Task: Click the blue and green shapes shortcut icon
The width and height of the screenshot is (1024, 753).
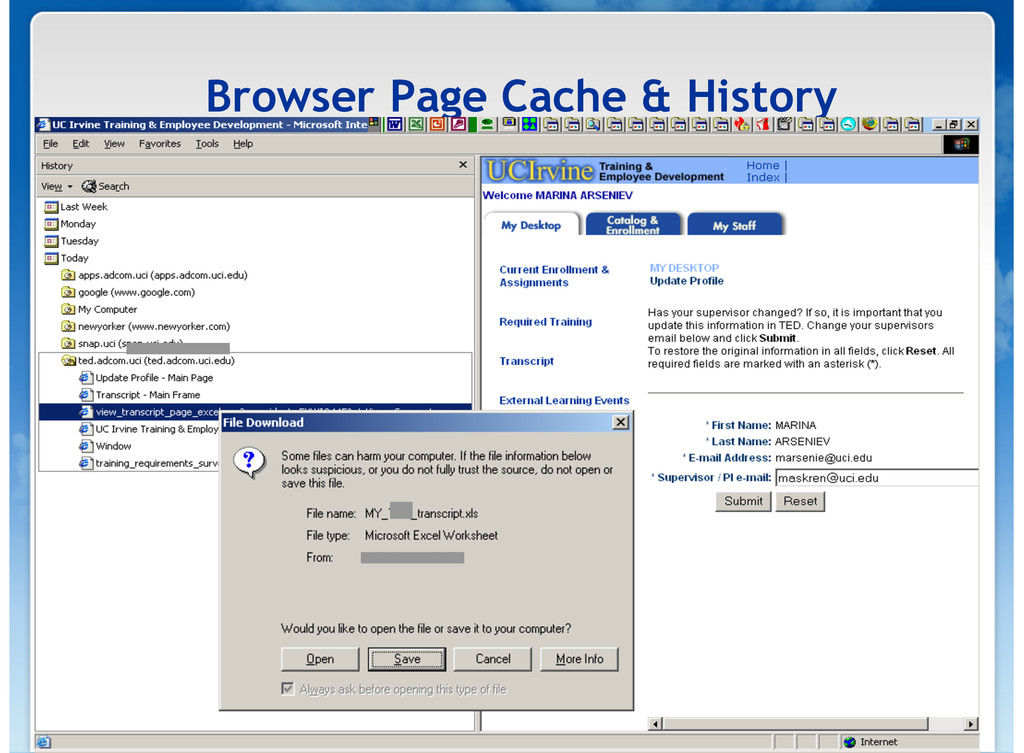Action: (529, 124)
